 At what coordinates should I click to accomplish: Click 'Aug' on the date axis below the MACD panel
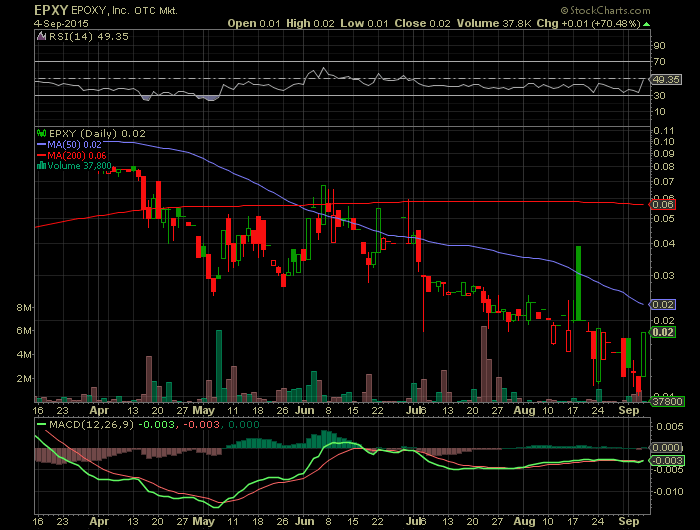tap(524, 522)
